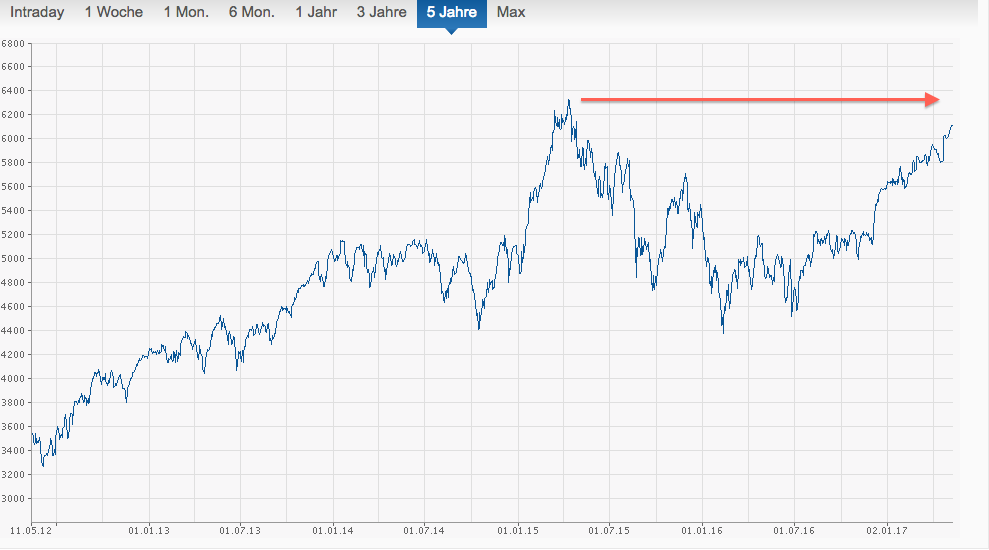Click the 02.01.17 date axis label

click(x=886, y=530)
